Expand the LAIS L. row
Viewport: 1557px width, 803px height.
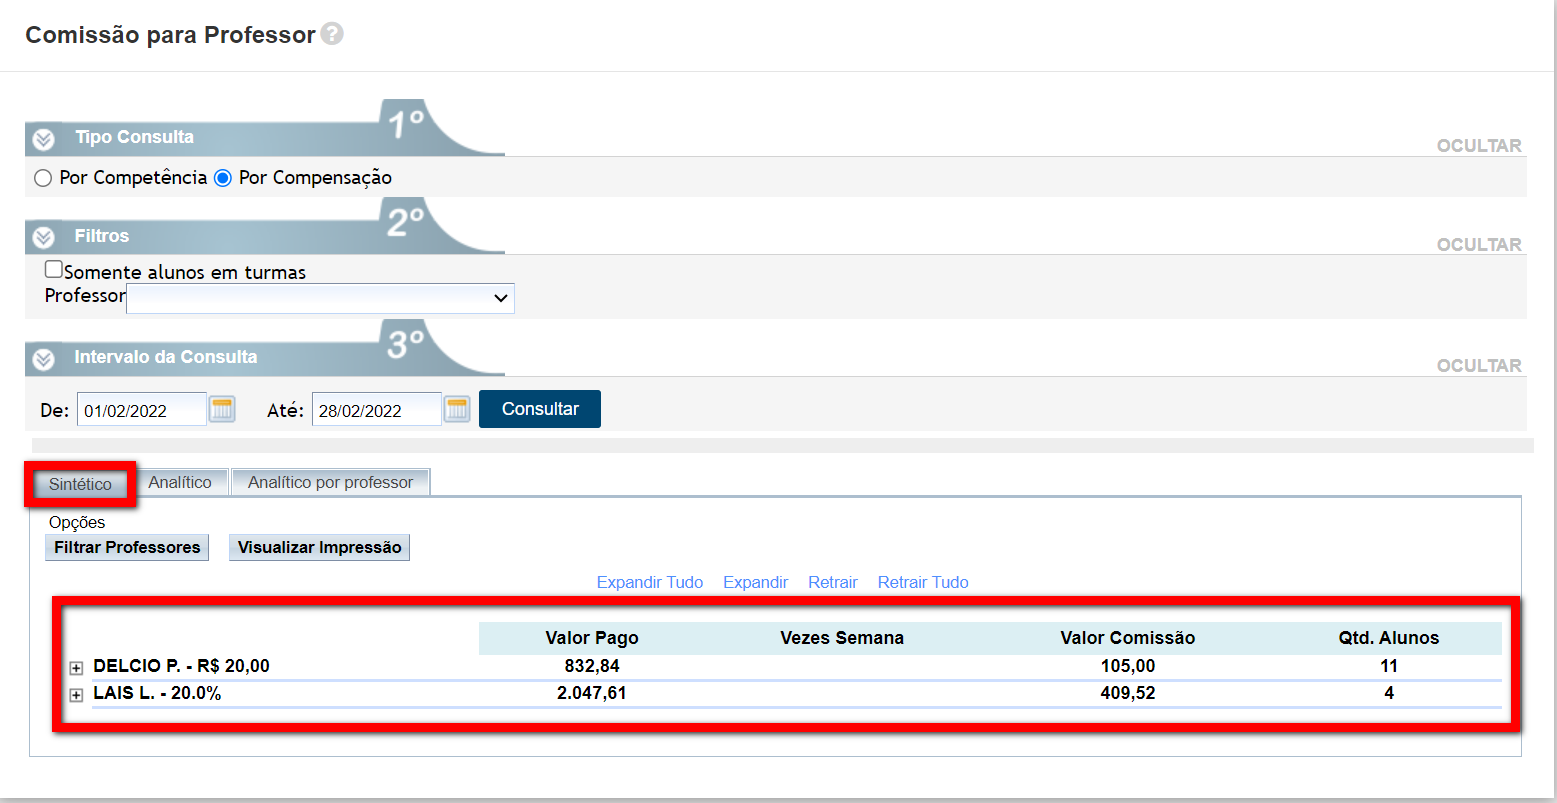(76, 695)
